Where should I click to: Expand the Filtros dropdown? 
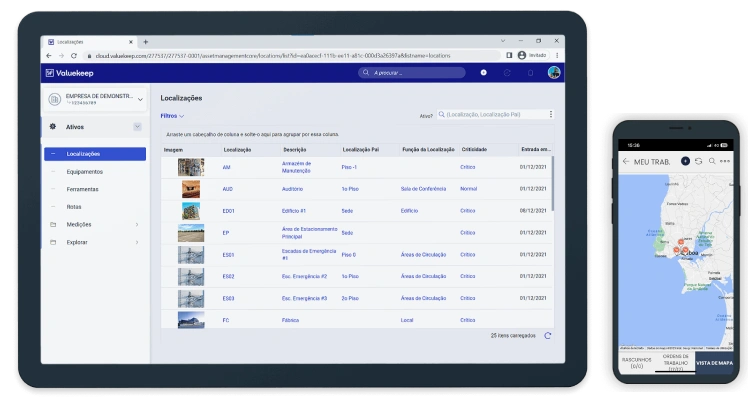[172, 116]
